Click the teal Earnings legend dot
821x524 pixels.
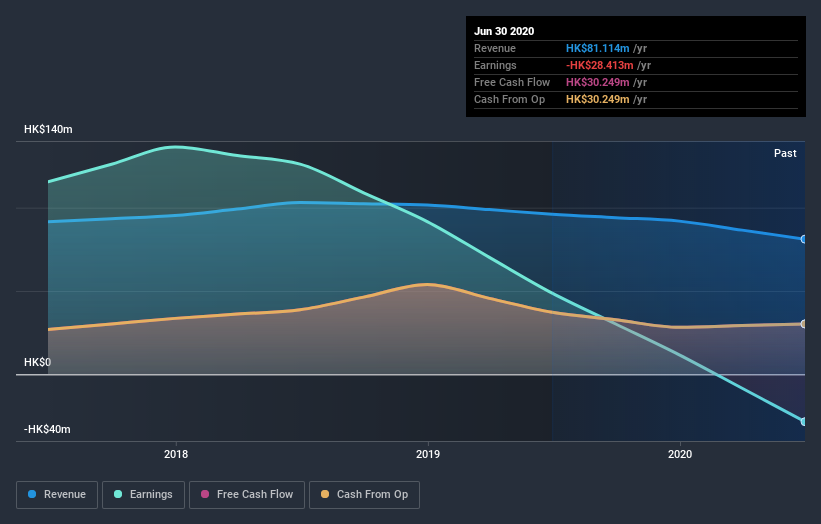pyautogui.click(x=118, y=494)
